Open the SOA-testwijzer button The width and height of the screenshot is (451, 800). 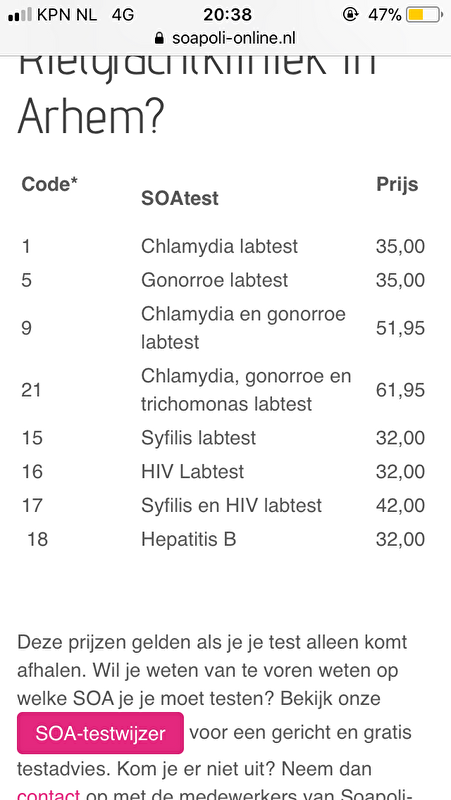tap(101, 733)
